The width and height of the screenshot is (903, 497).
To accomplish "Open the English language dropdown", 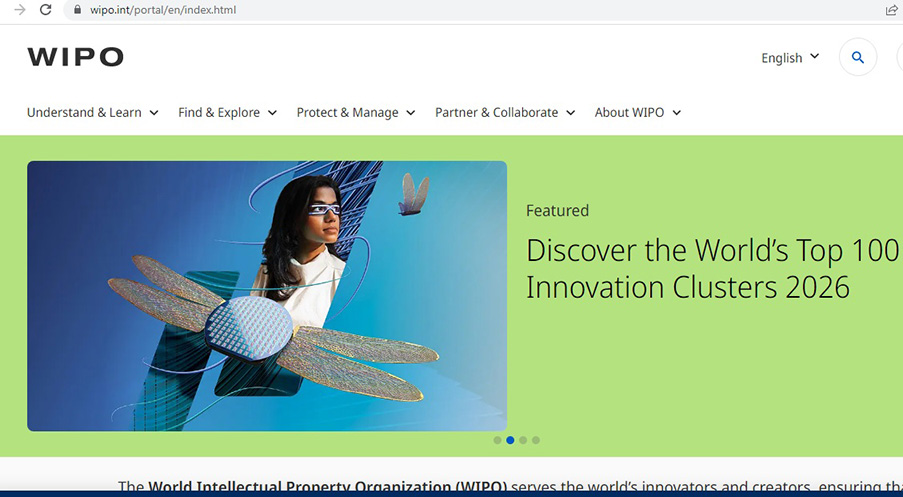I will pyautogui.click(x=790, y=58).
